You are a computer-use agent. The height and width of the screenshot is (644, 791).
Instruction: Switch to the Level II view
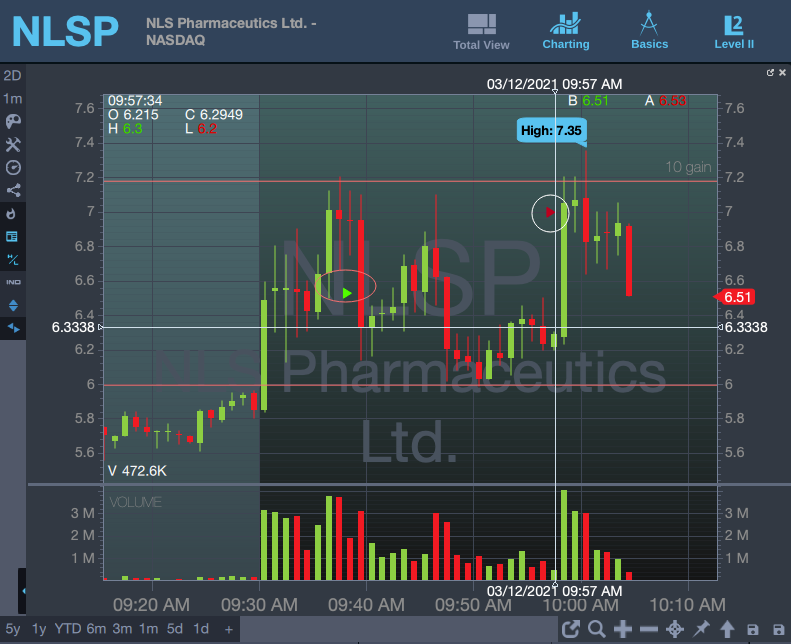734,31
